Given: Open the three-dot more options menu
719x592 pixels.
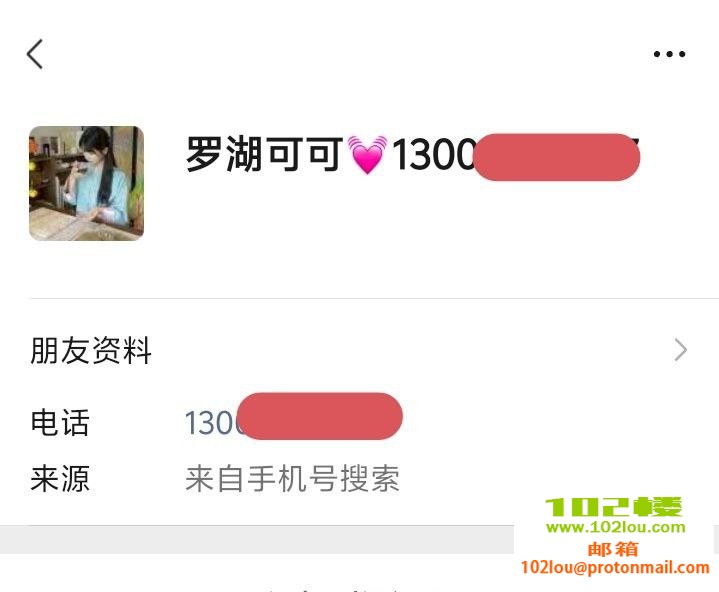Looking at the screenshot, I should [669, 54].
